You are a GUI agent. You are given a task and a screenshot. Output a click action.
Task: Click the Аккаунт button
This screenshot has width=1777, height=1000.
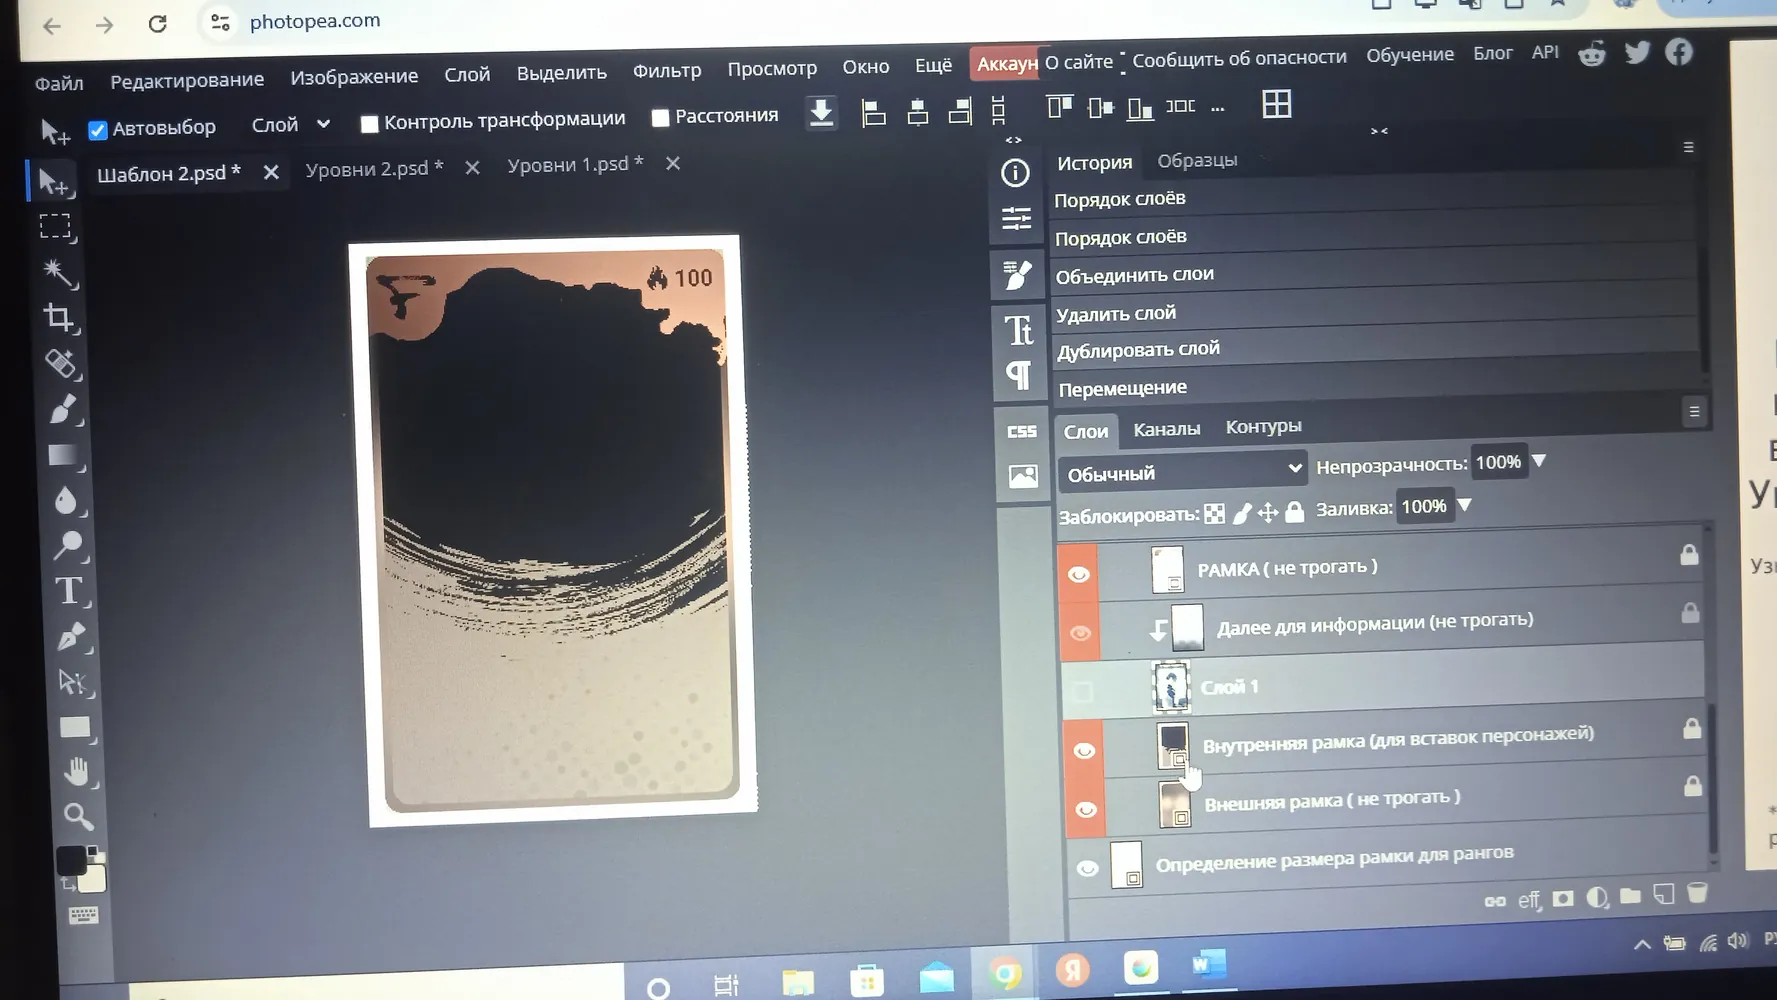1006,64
